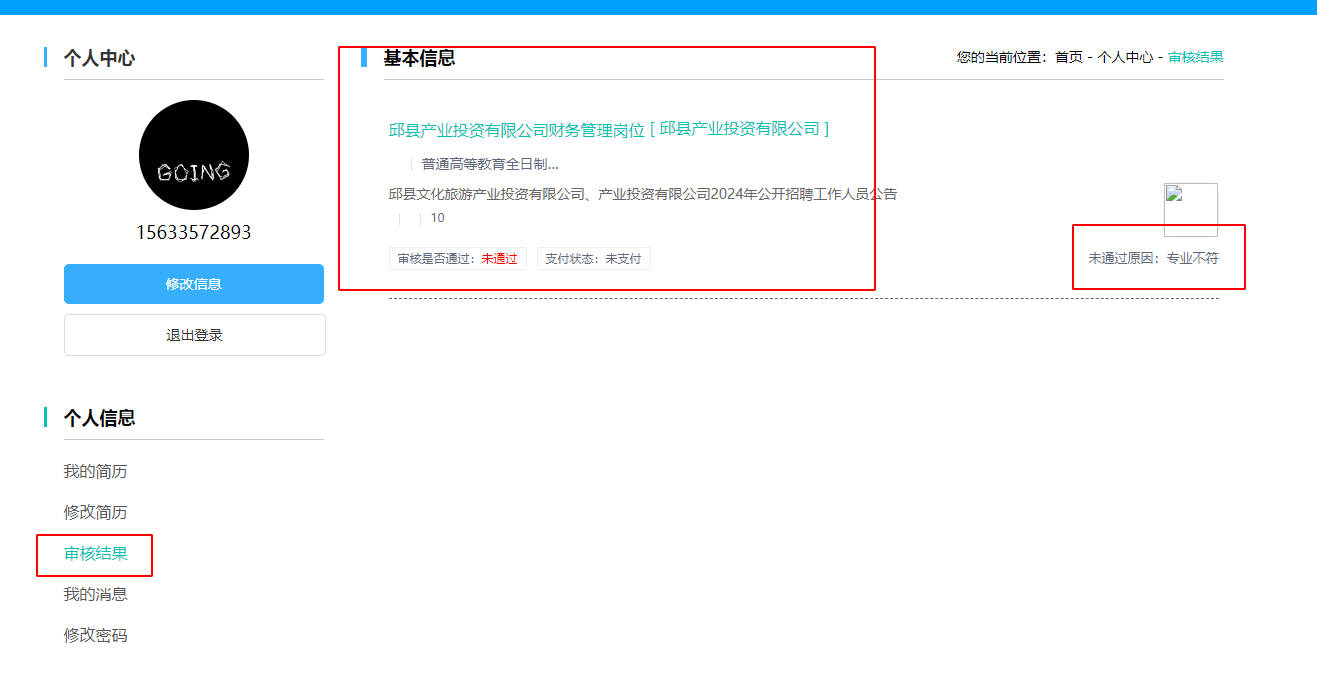Image resolution: width=1317 pixels, height=693 pixels.
Task: Click the number 10 in job details
Action: point(438,218)
